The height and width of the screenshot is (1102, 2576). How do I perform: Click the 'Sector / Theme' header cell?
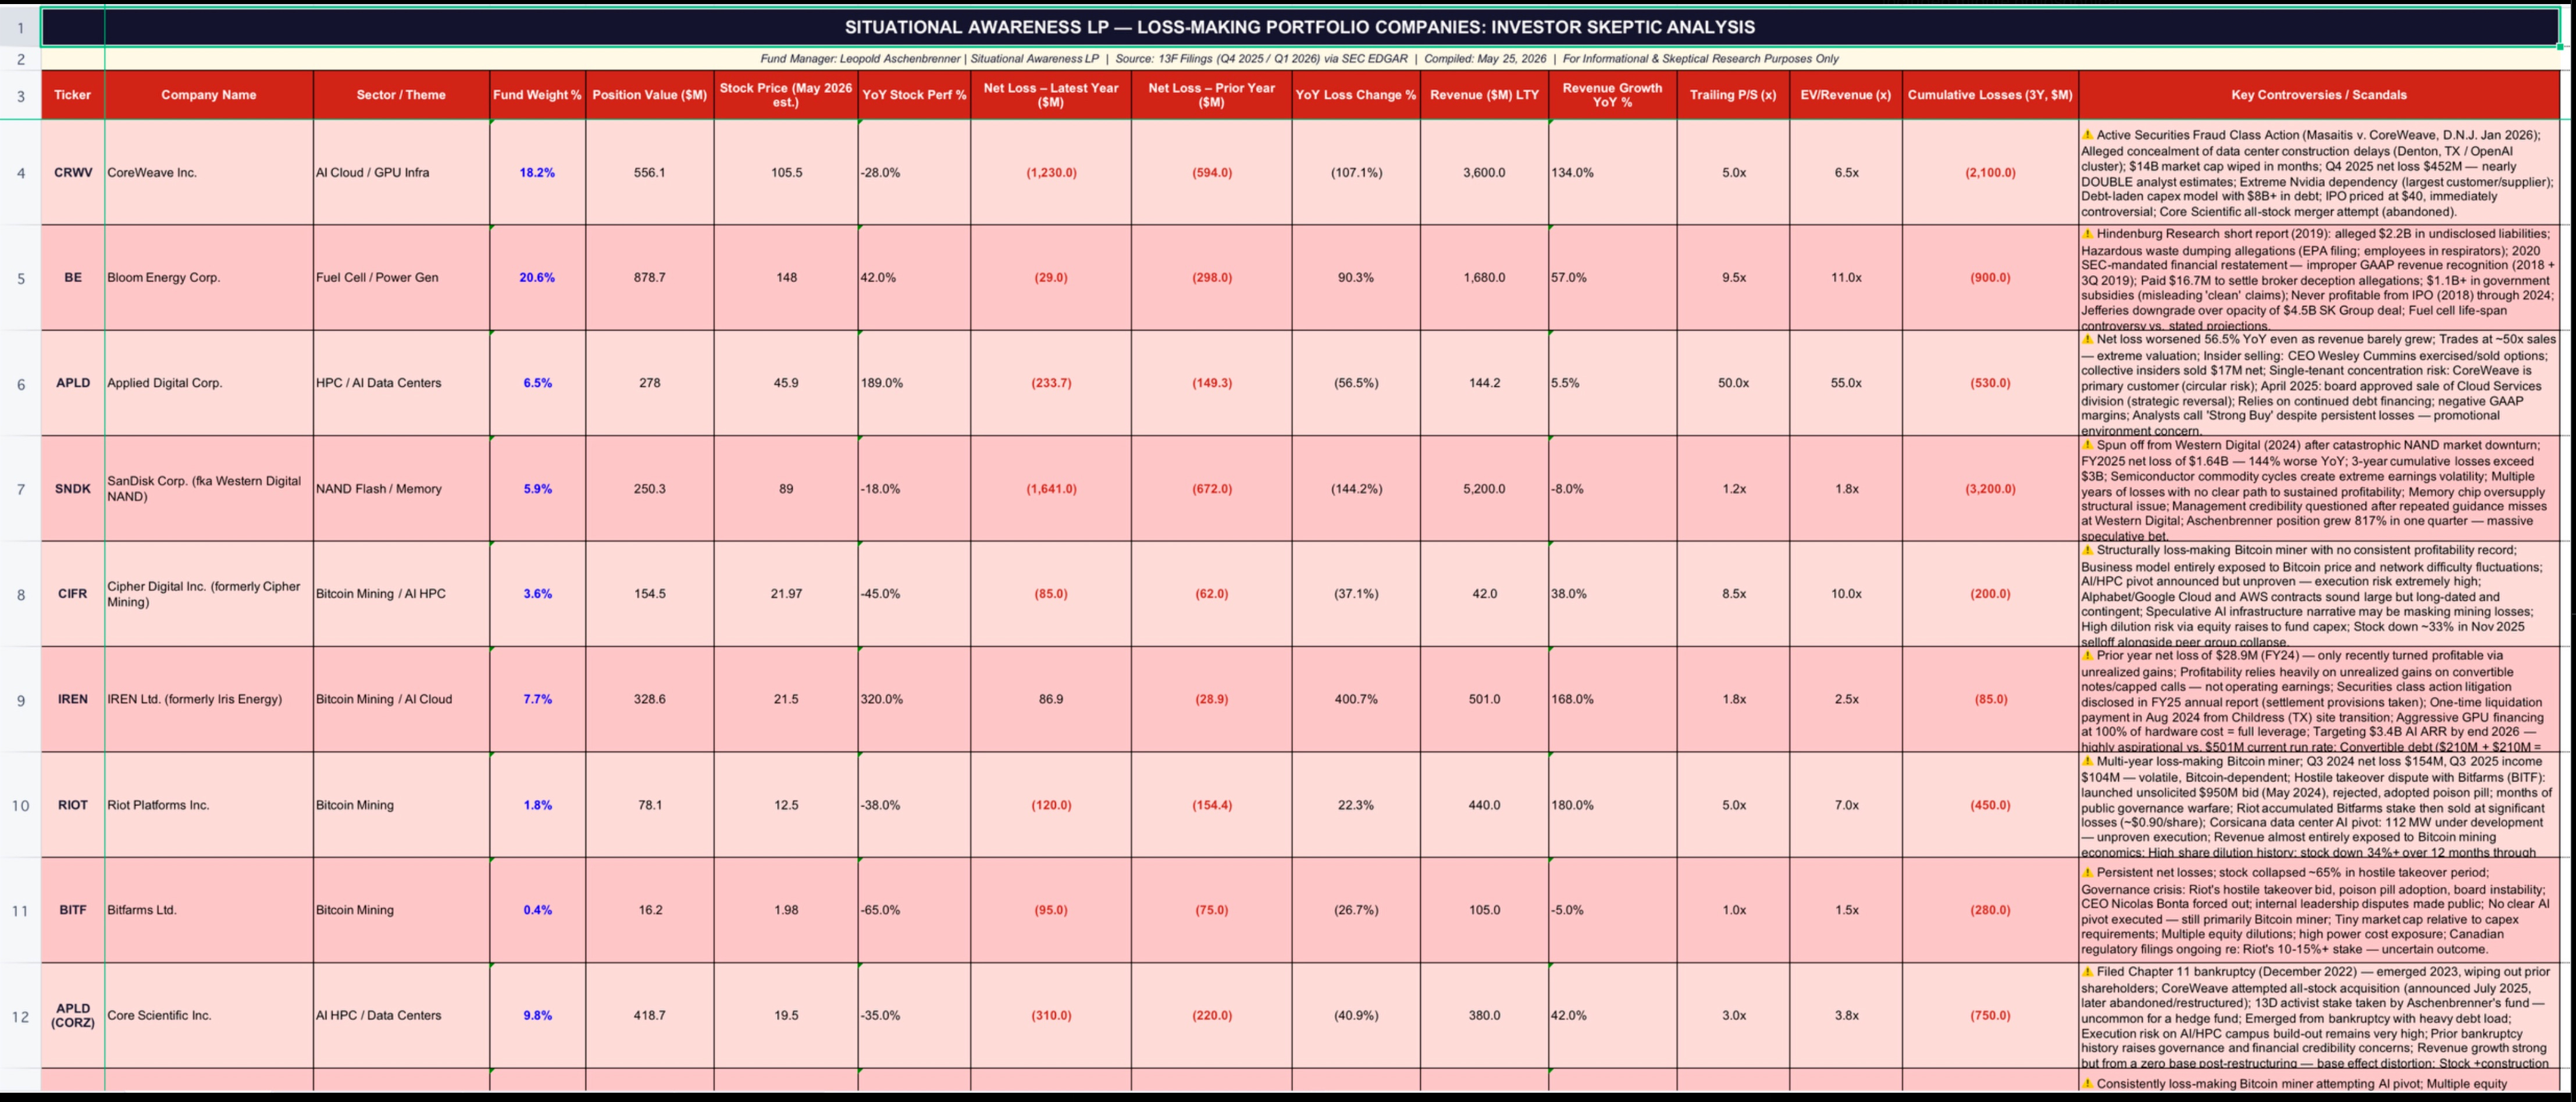[x=401, y=95]
